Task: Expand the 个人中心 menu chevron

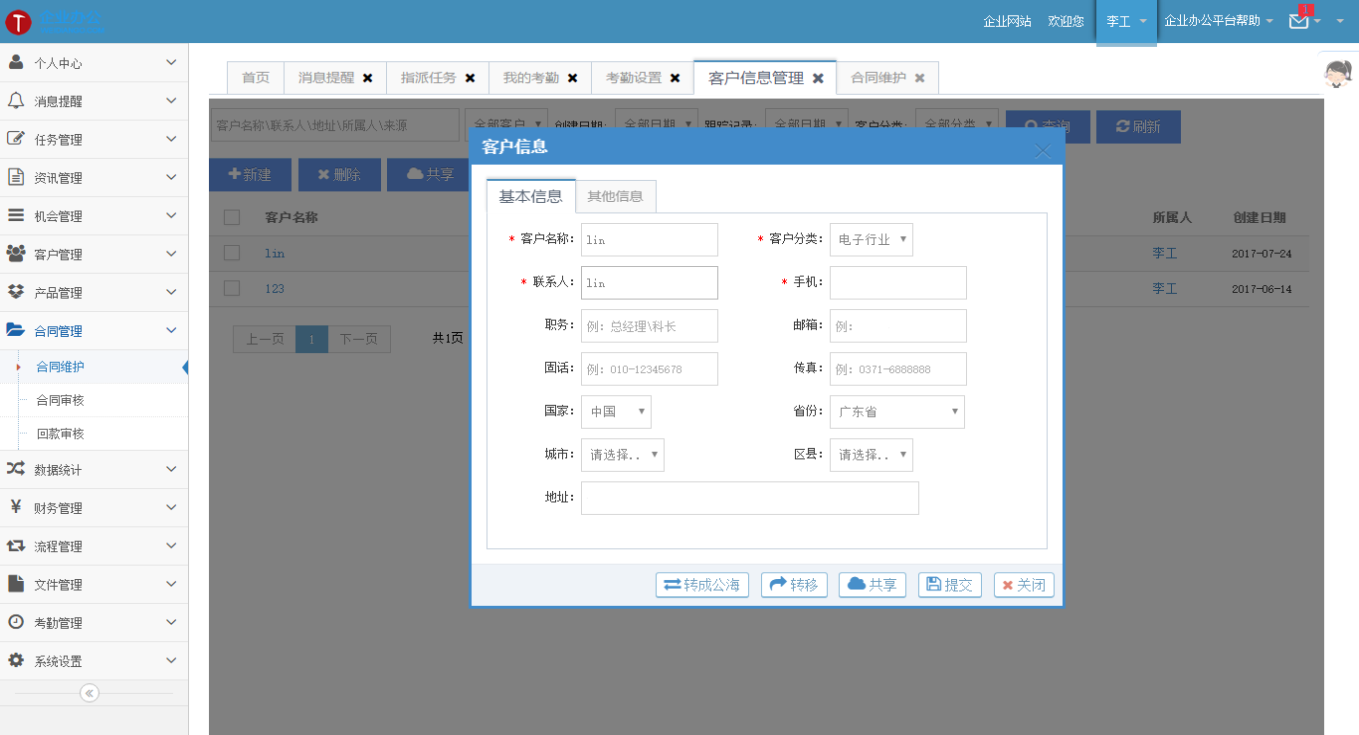Action: 171,62
